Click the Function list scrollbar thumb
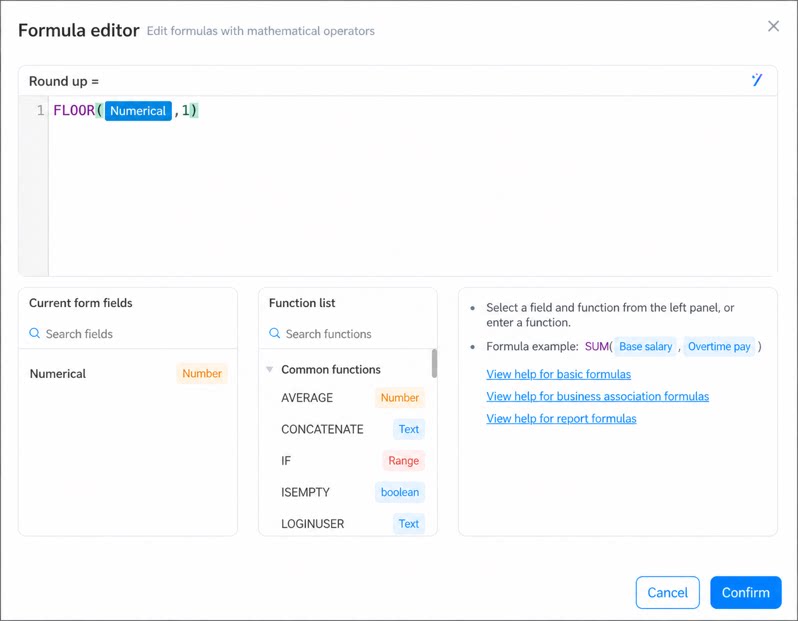The image size is (798, 621). 434,363
